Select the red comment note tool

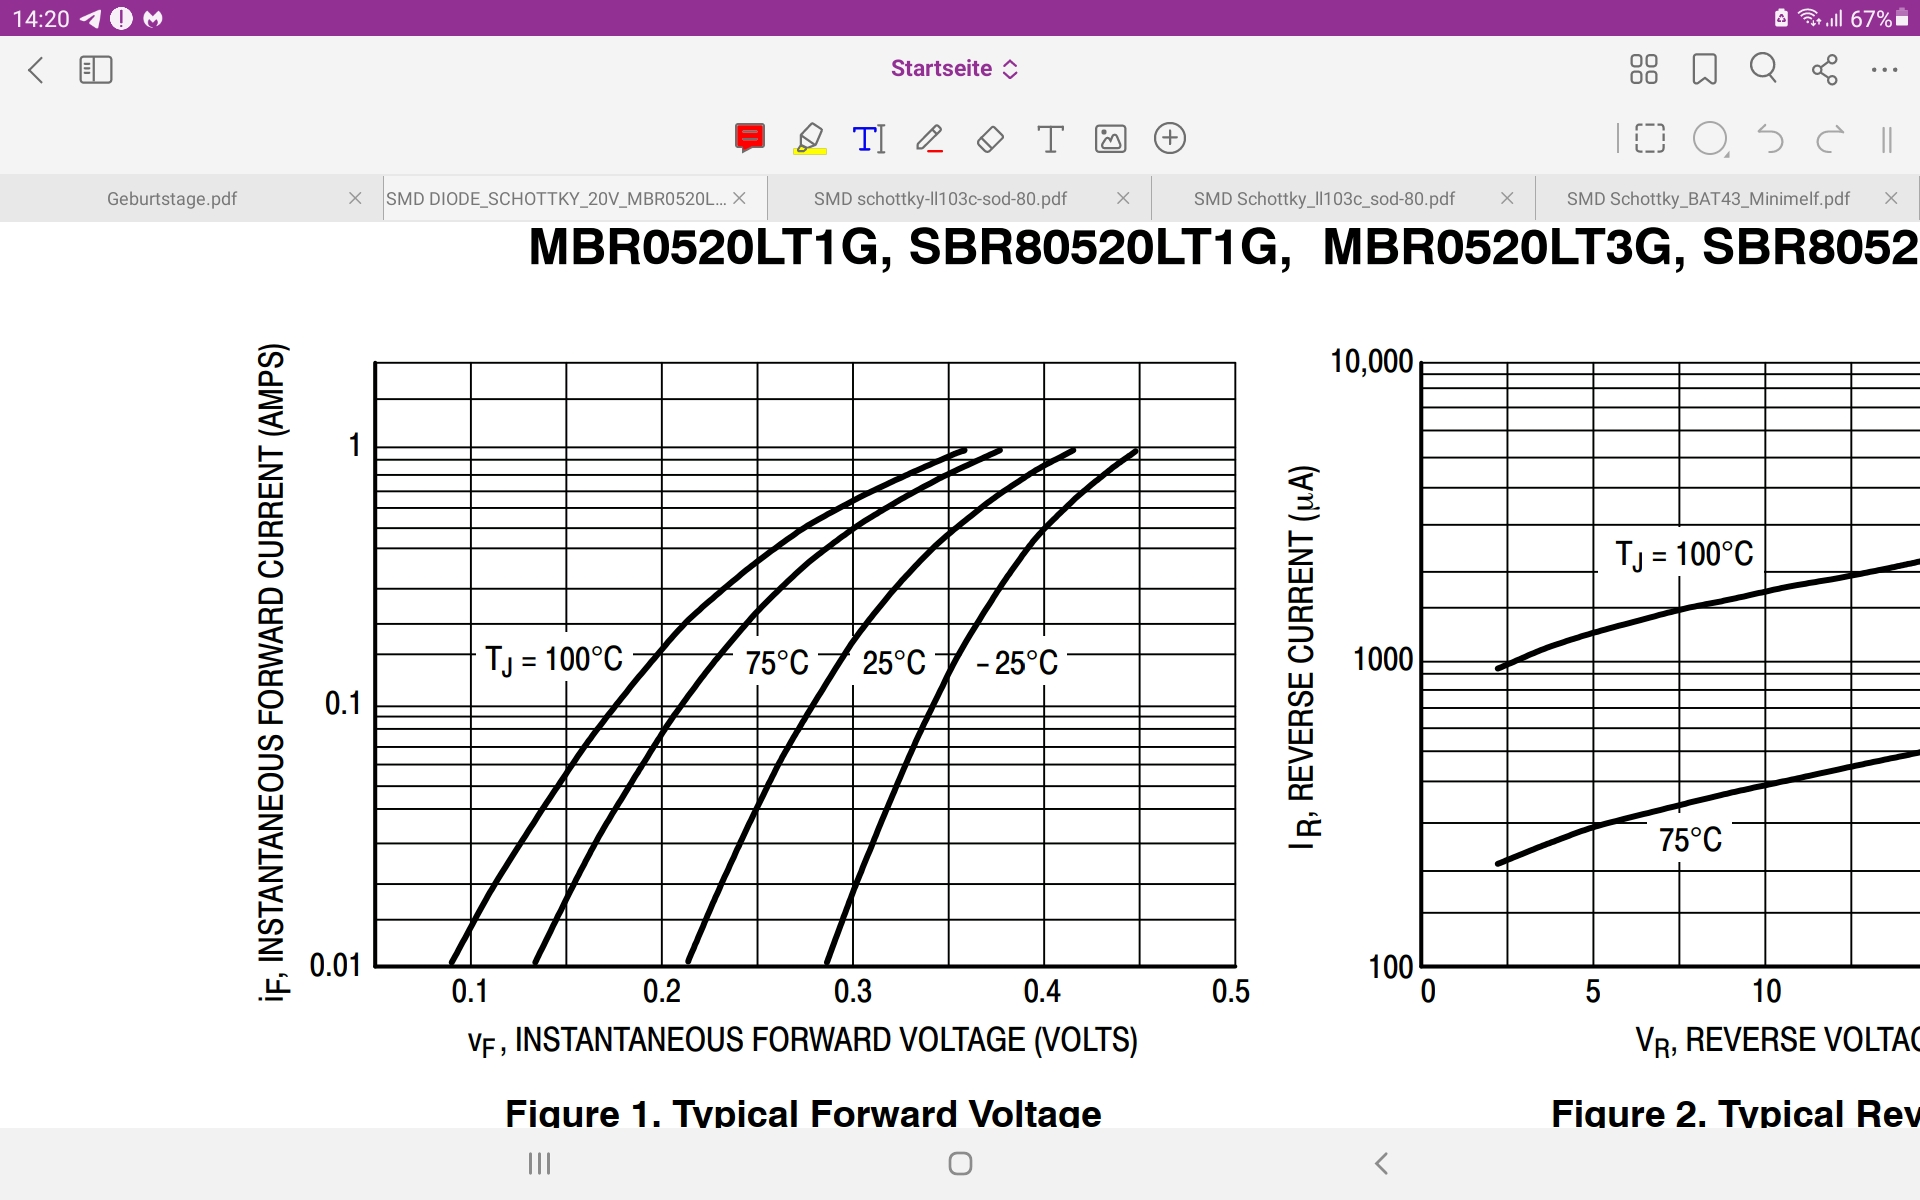[750, 138]
